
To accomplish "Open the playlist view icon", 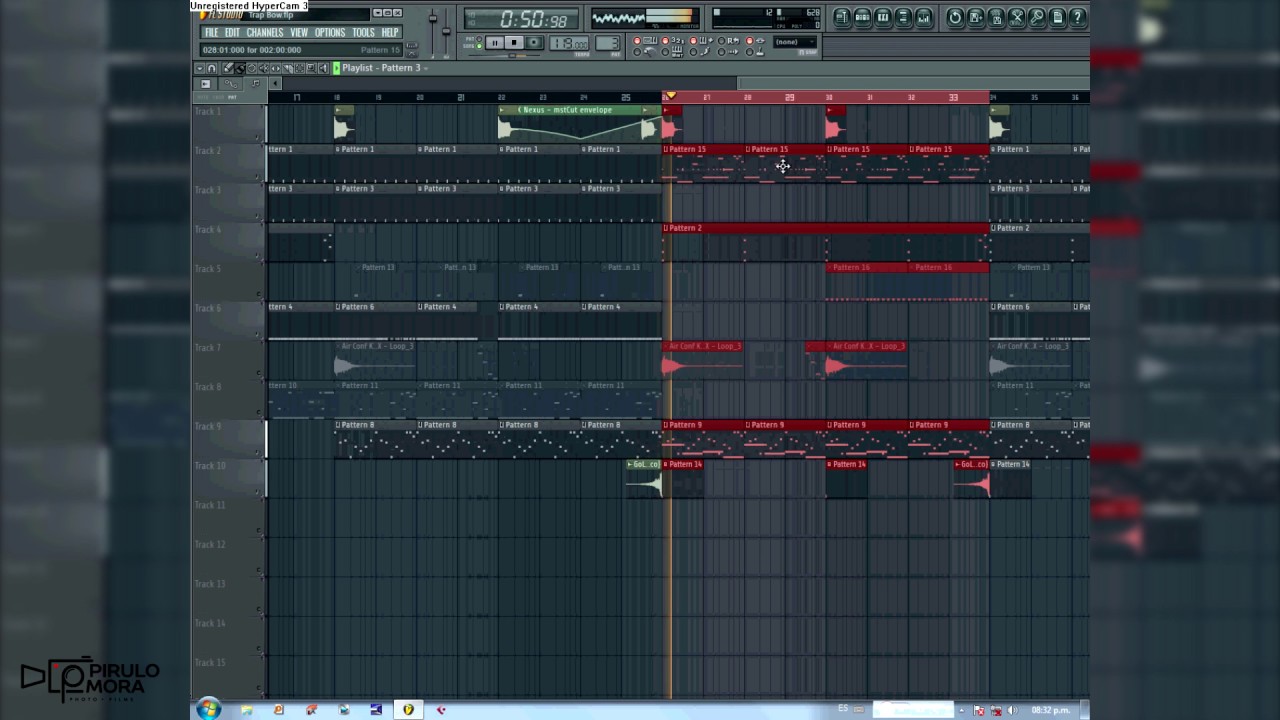I will pos(842,17).
